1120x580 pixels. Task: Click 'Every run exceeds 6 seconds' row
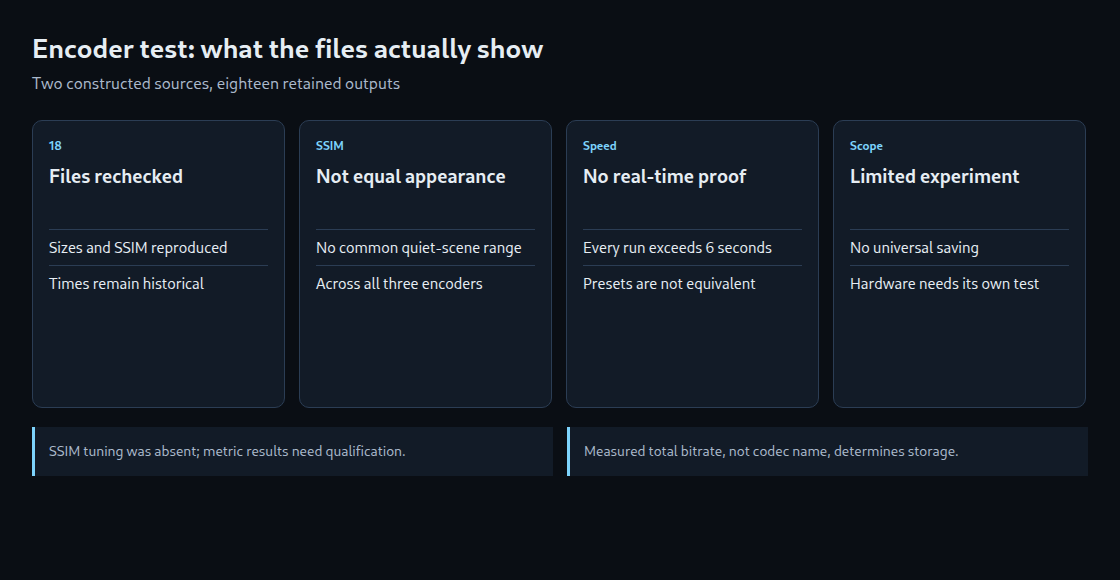(x=692, y=248)
